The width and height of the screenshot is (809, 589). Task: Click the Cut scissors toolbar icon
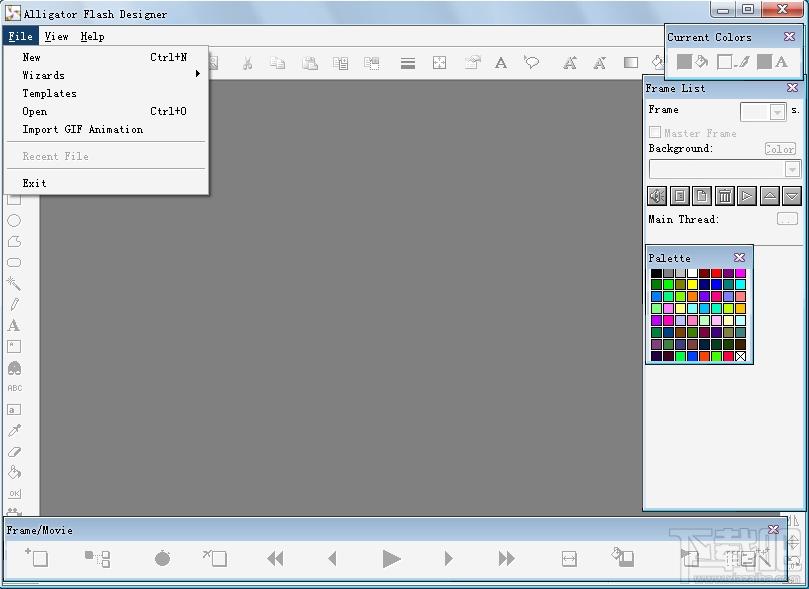(247, 63)
